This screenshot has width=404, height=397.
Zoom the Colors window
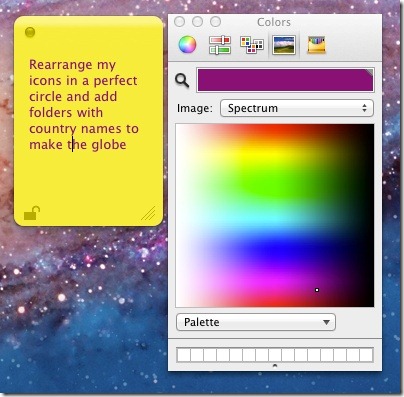click(x=216, y=22)
